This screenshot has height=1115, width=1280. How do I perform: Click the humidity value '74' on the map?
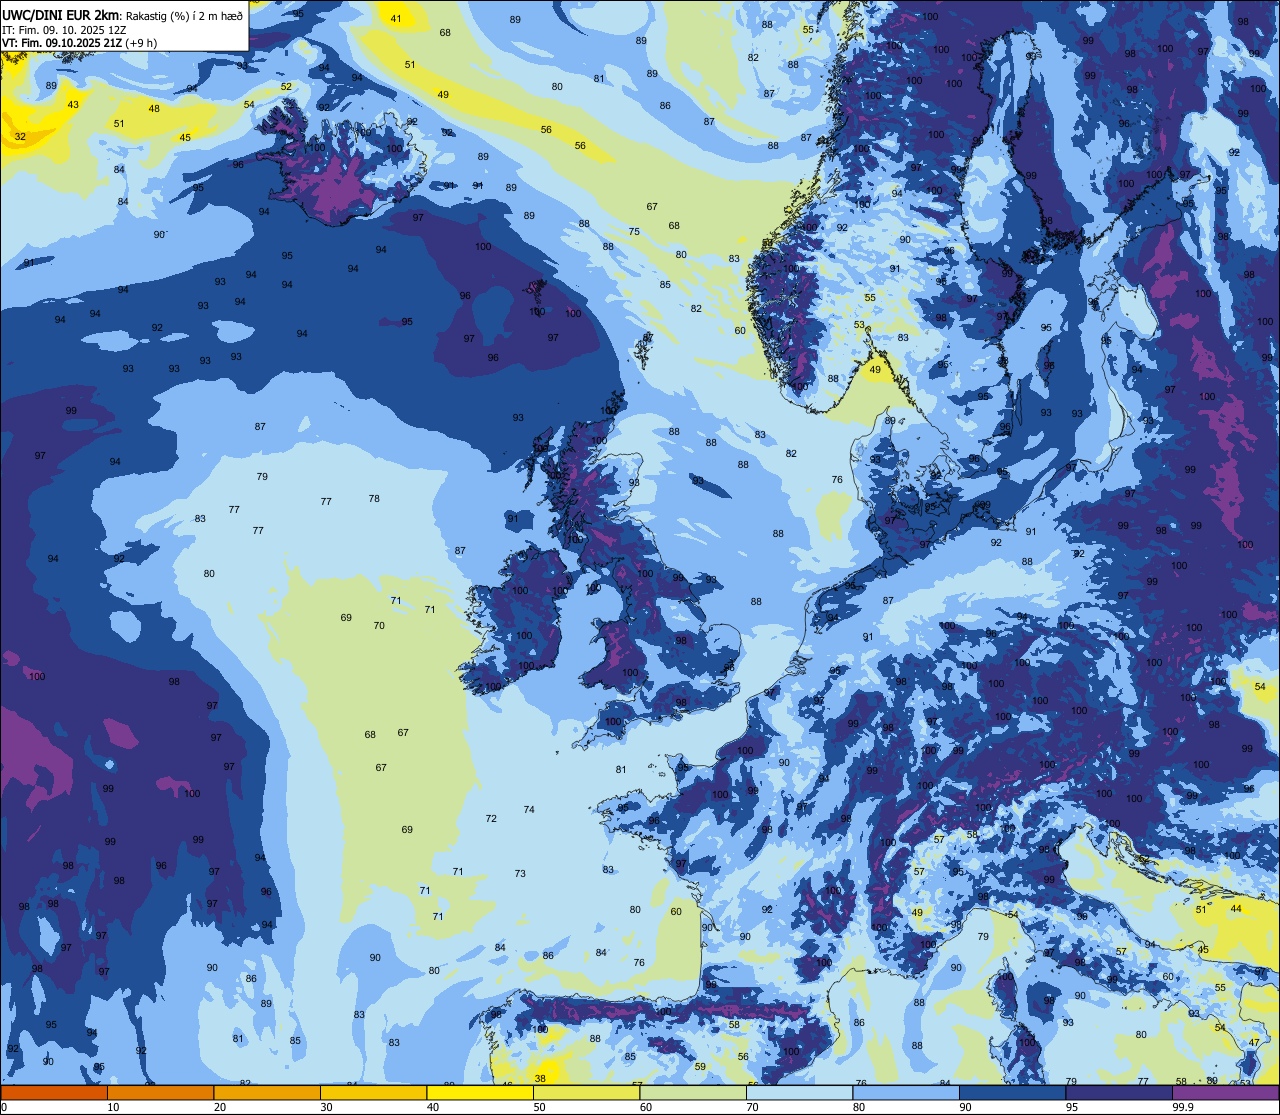(x=529, y=809)
